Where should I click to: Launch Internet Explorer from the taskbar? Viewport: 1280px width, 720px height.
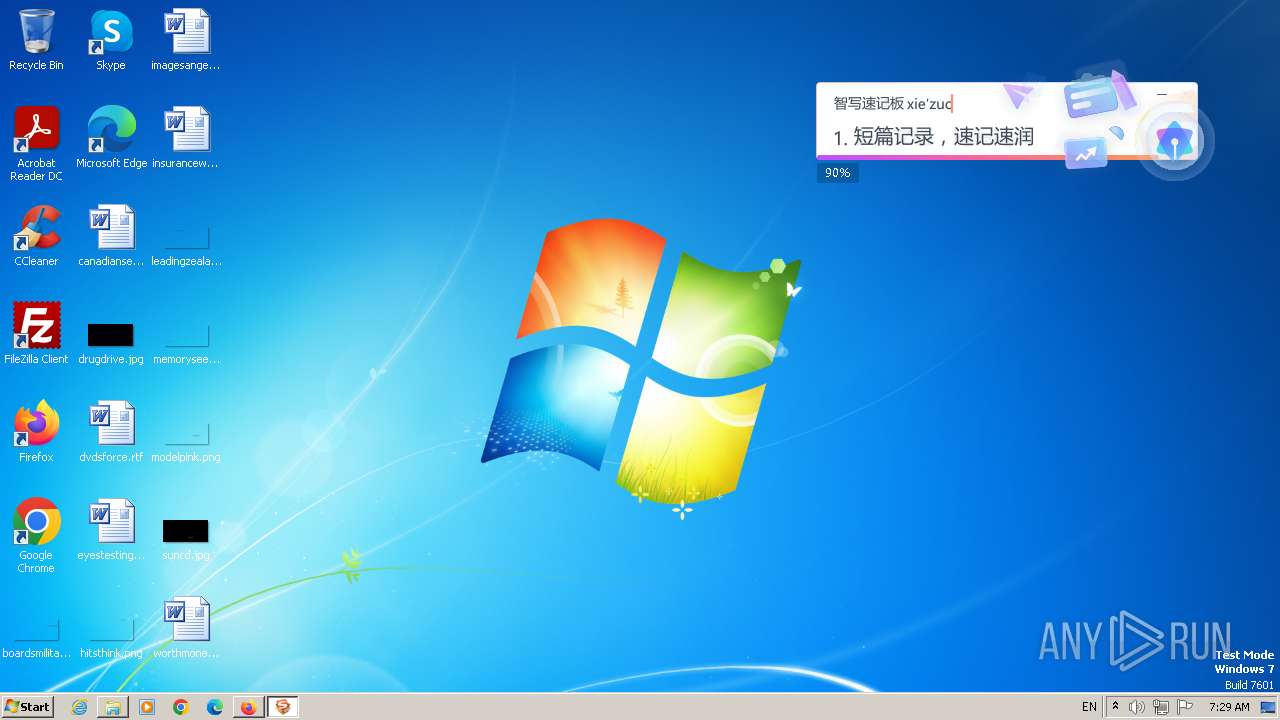click(x=79, y=707)
